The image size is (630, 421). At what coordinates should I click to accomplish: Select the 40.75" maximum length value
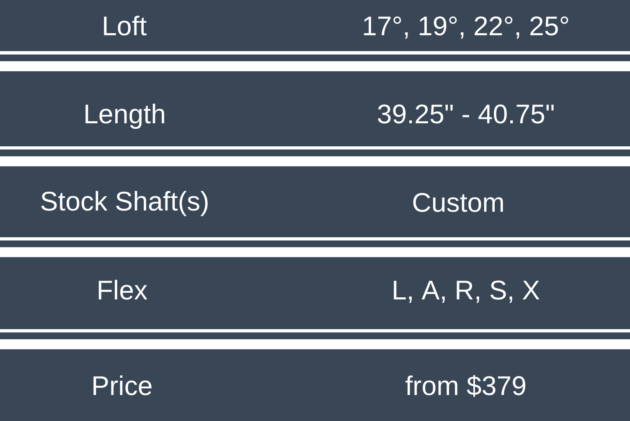pyautogui.click(x=516, y=114)
